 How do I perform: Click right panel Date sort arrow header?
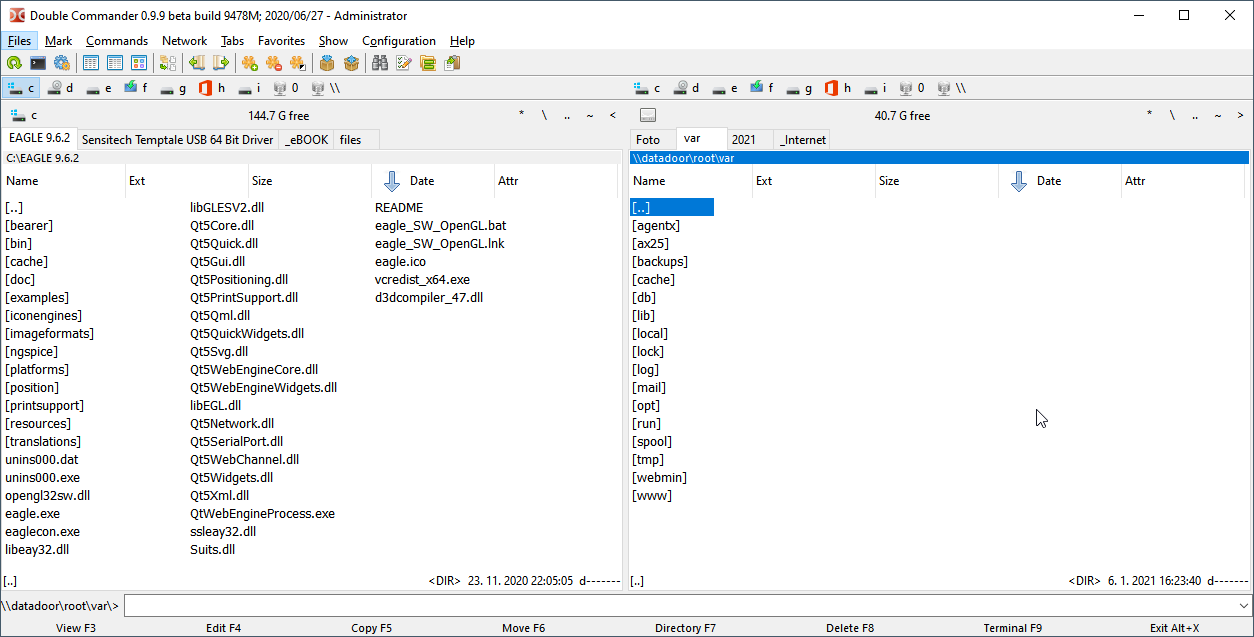(x=1019, y=181)
